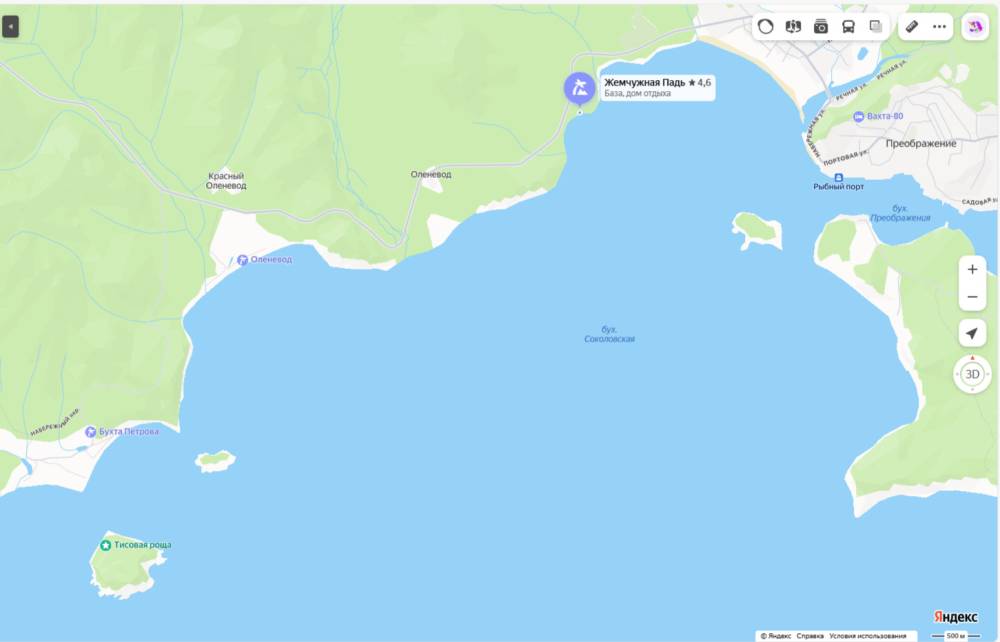Open Справка help link in footer
Viewport: 1000px width, 642px height.
pyautogui.click(x=810, y=636)
